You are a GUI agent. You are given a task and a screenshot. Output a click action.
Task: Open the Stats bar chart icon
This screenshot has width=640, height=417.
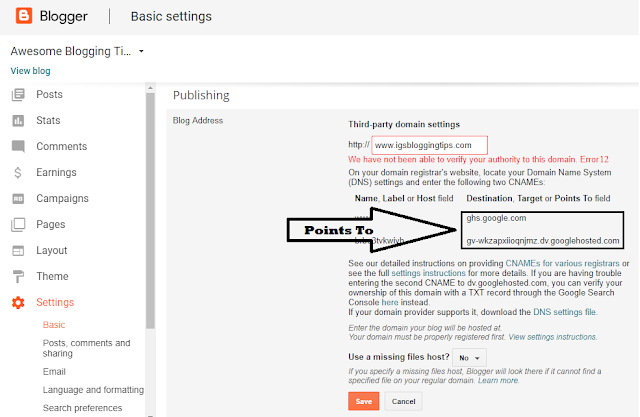18,120
